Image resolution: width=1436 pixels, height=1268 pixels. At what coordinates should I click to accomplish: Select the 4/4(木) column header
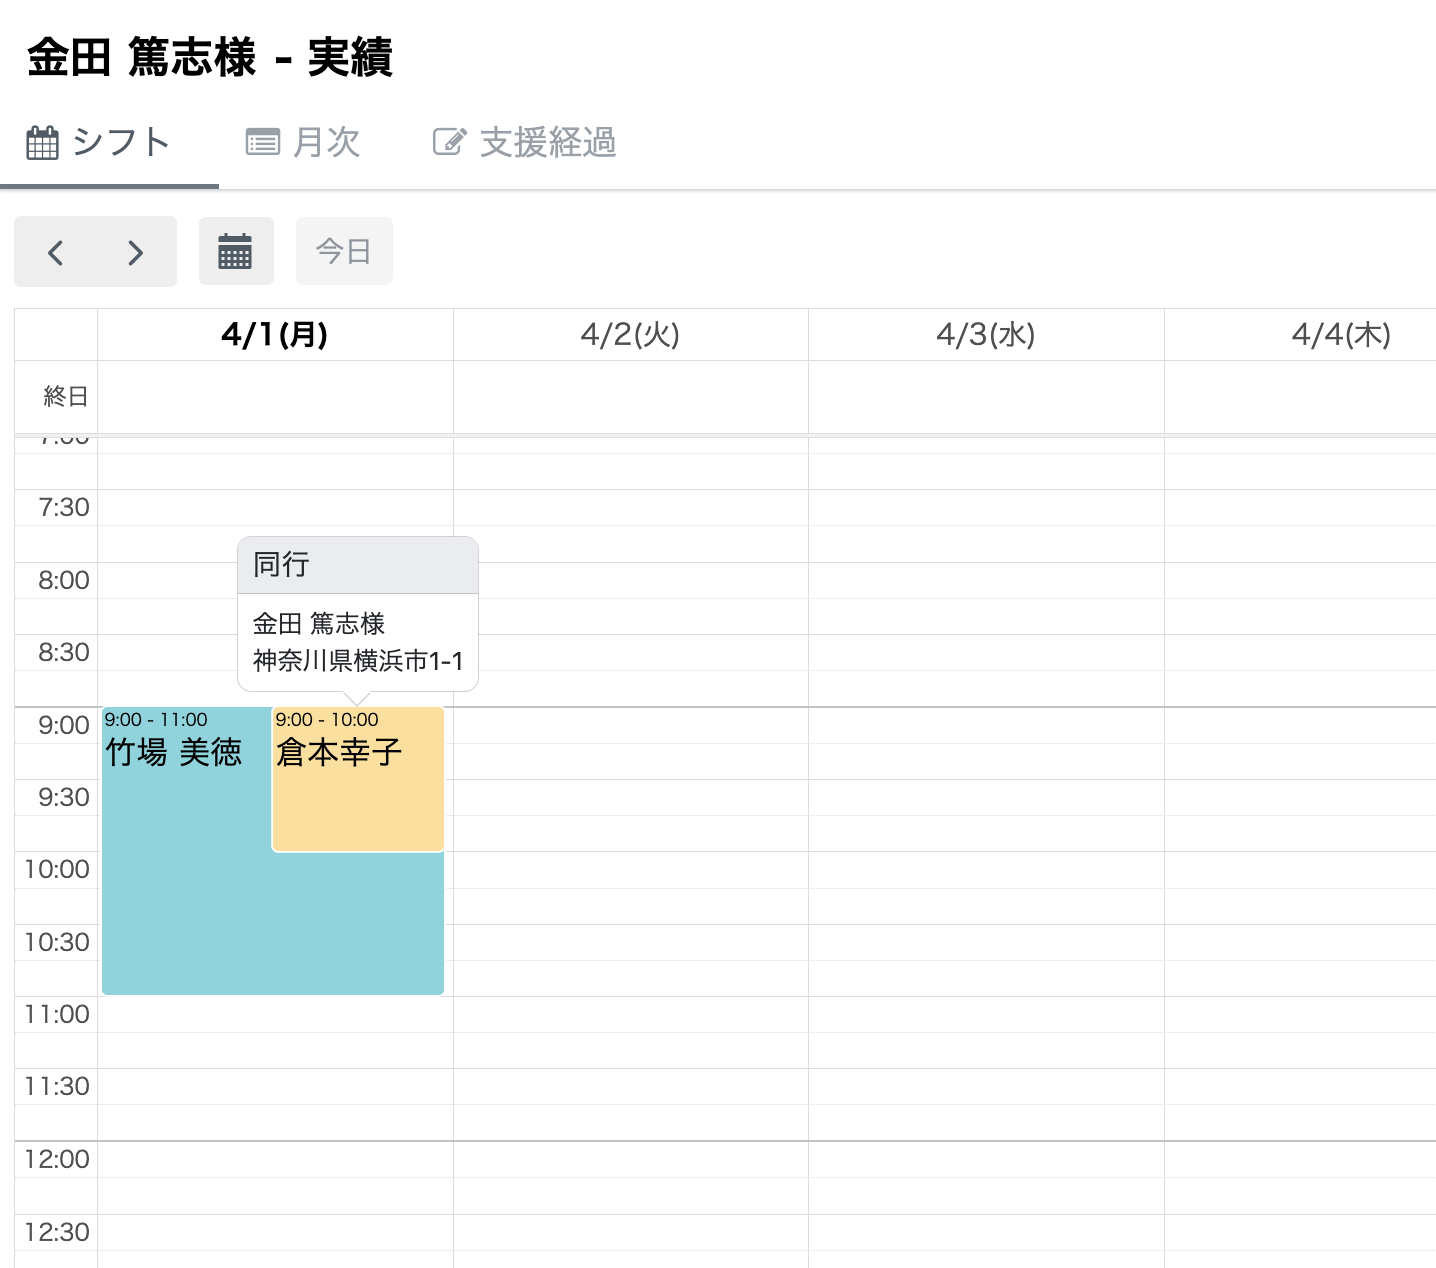(1340, 335)
